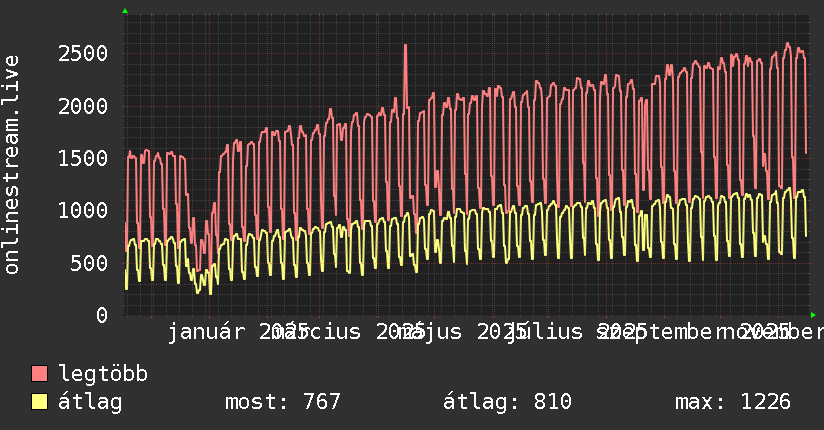Click the yellow átlag legend swatch
This screenshot has height=430, width=824.
pyautogui.click(x=40, y=402)
